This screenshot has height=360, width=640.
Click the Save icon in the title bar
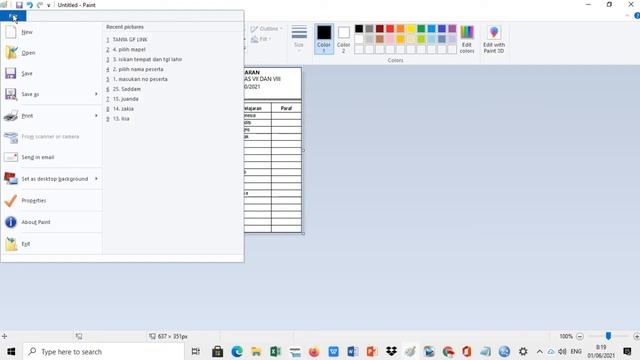click(19, 5)
